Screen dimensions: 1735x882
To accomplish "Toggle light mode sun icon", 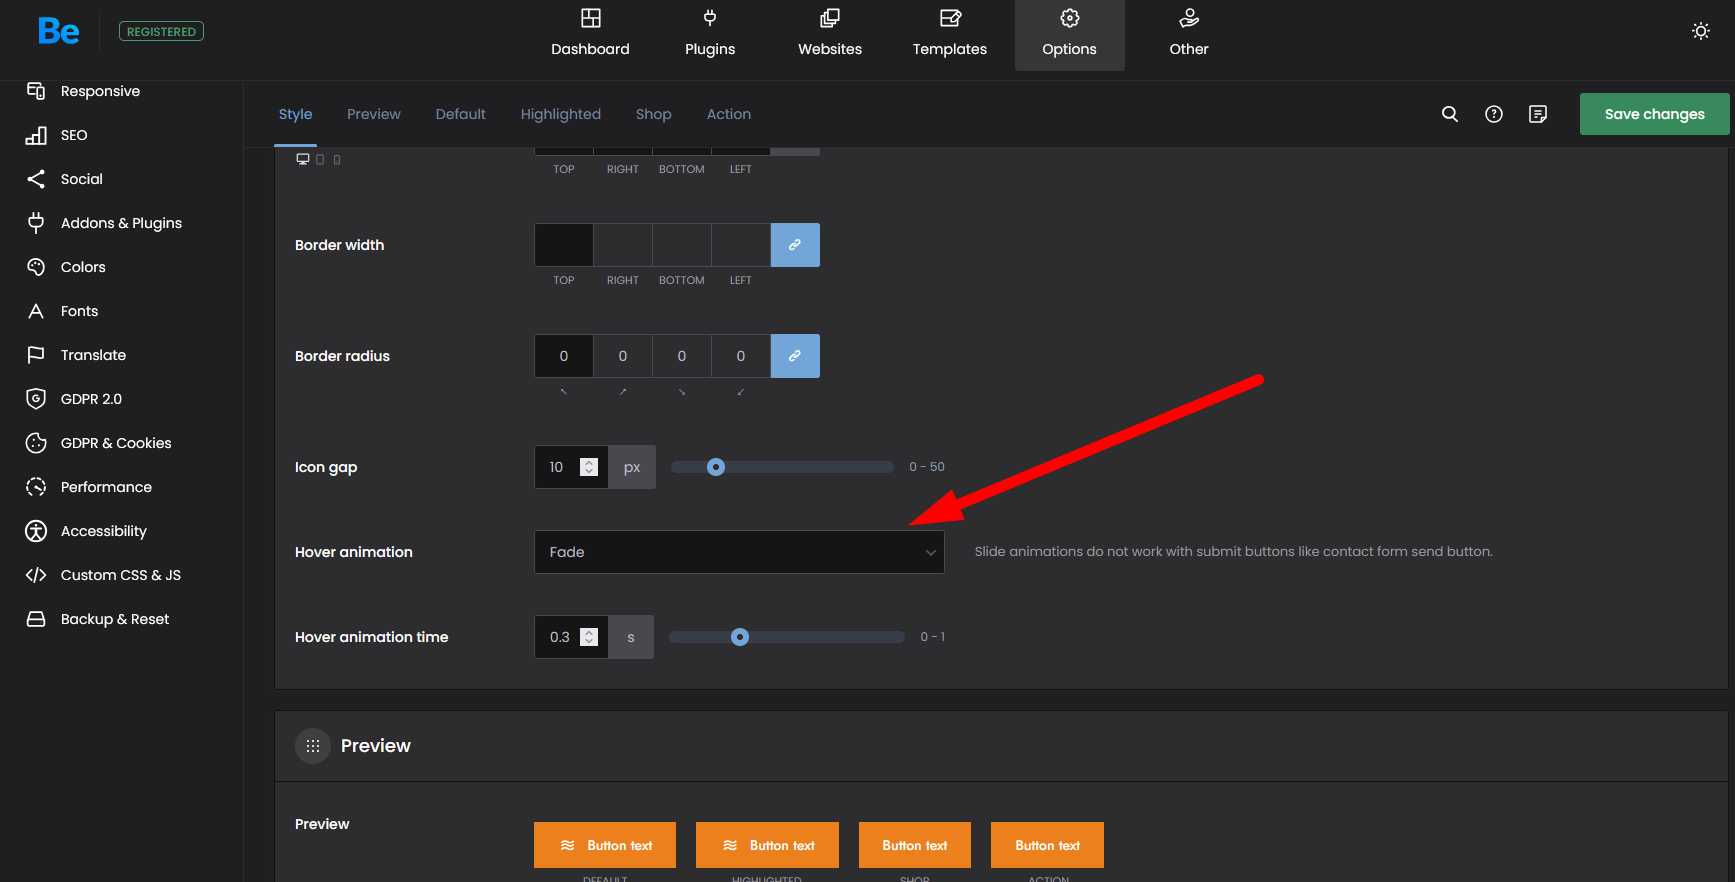I will point(1700,31).
